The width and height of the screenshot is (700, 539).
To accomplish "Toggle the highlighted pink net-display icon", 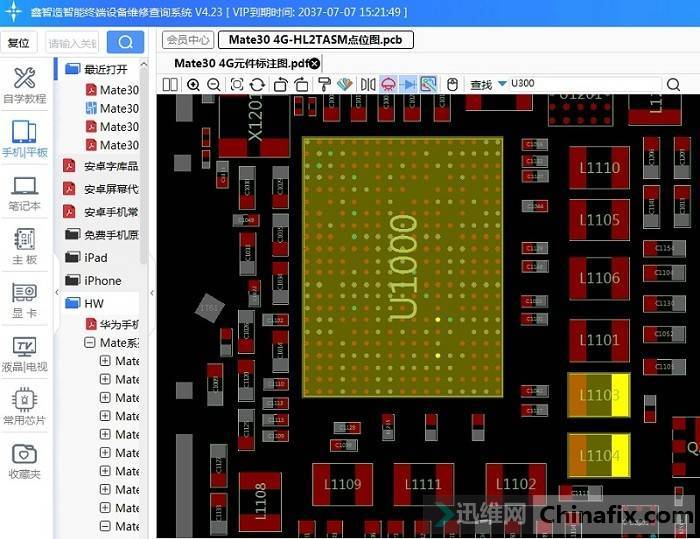I will [x=388, y=85].
